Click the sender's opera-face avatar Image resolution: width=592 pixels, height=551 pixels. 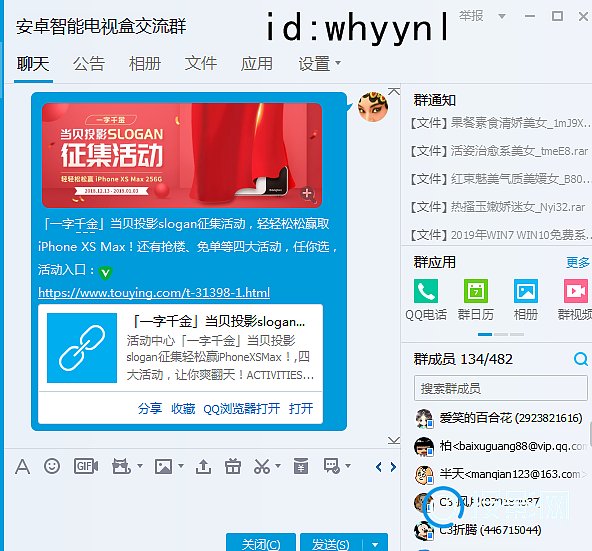tap(373, 107)
